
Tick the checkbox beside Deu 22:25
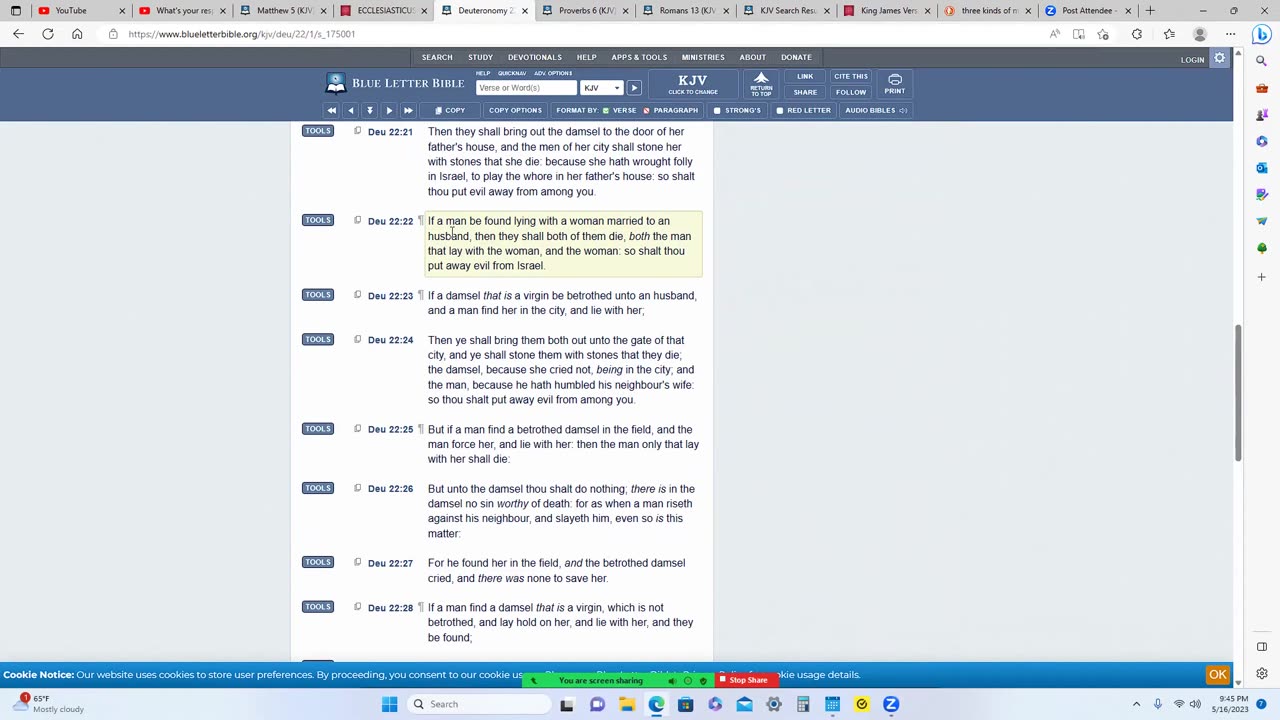[357, 429]
